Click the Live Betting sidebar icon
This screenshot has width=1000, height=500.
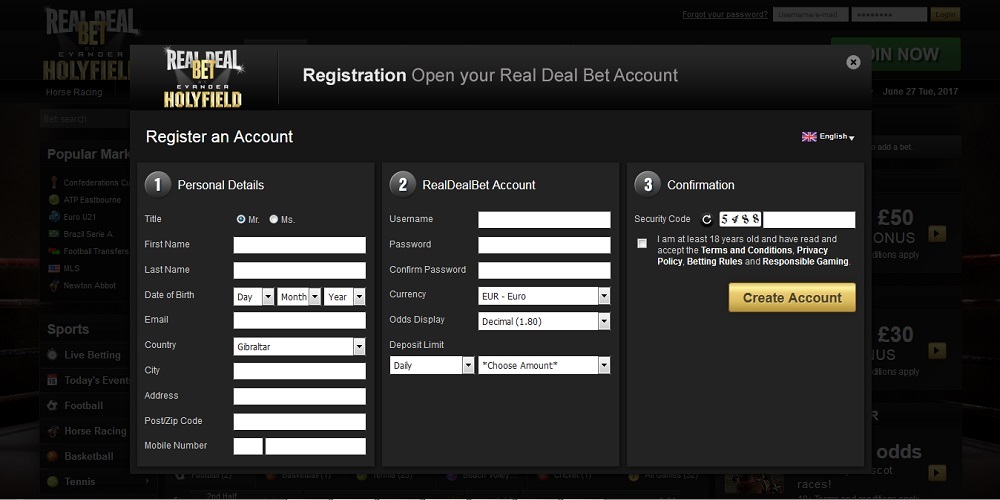pos(52,355)
